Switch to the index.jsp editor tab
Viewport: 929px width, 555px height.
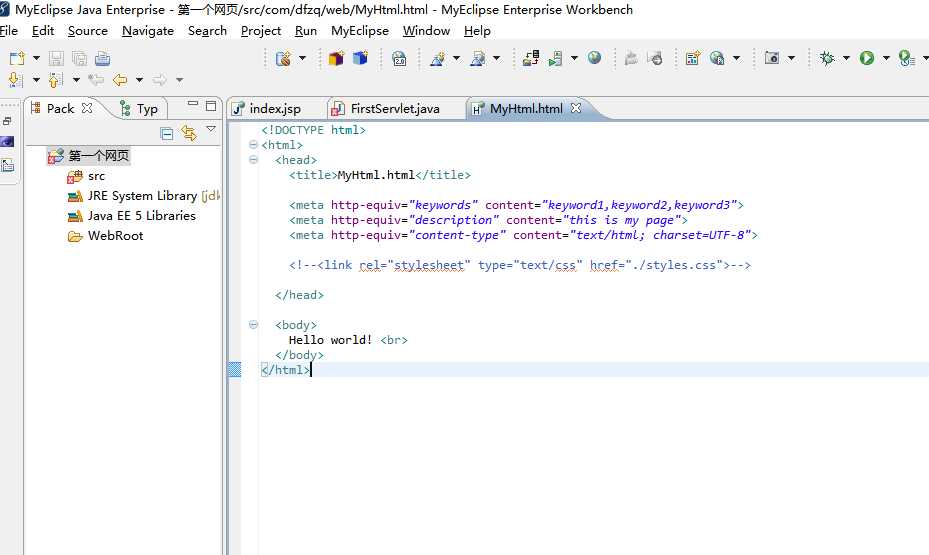(x=276, y=108)
